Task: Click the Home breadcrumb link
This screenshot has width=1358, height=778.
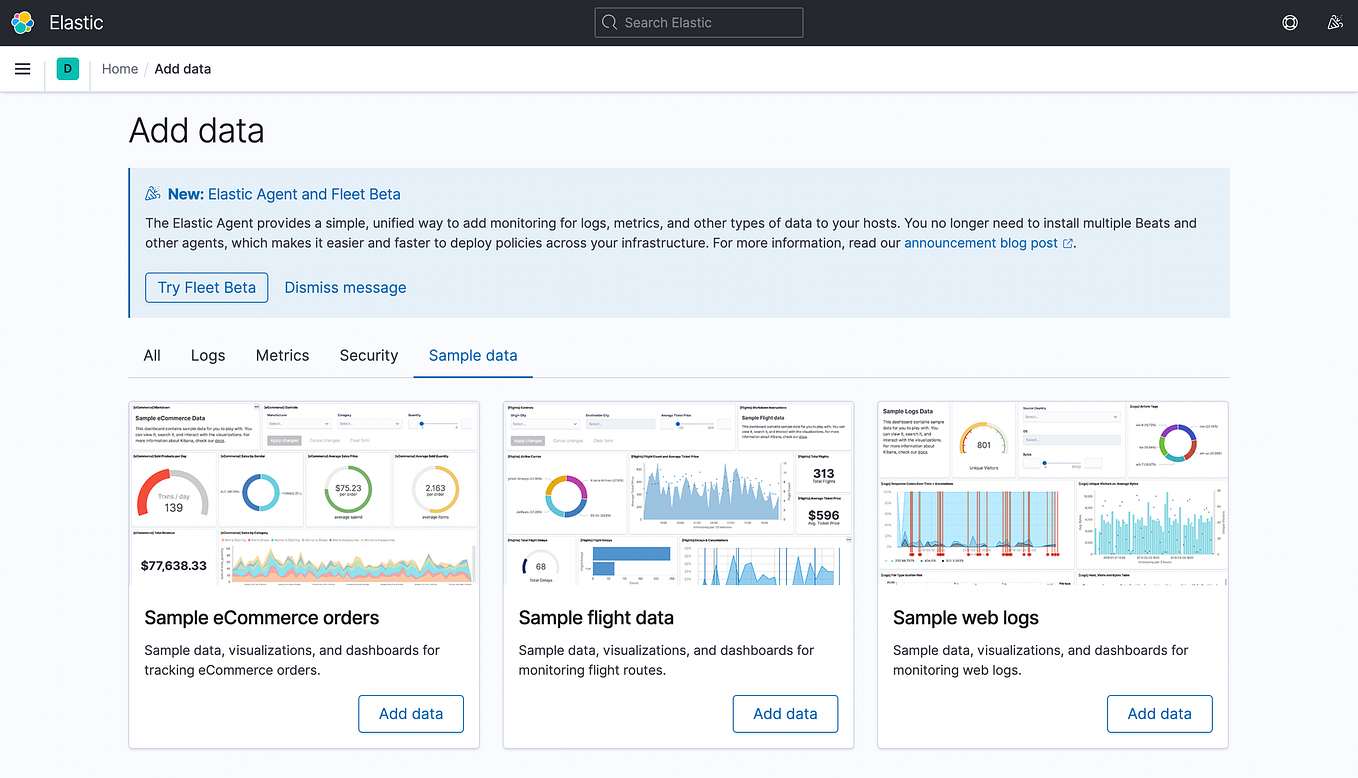Action: (x=120, y=68)
